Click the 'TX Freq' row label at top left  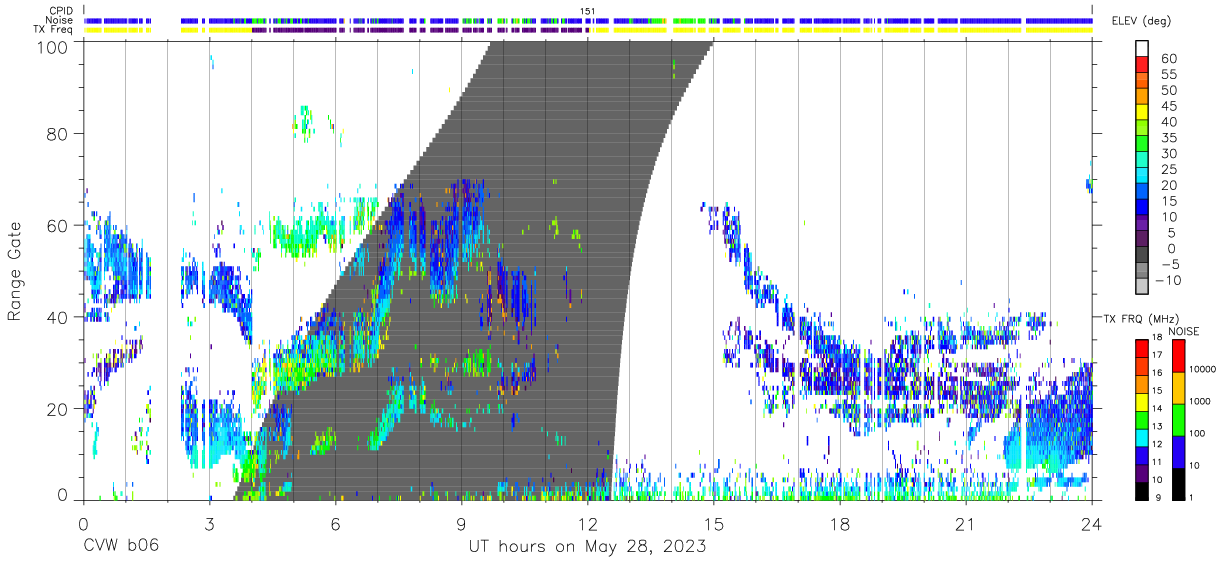tap(52, 30)
